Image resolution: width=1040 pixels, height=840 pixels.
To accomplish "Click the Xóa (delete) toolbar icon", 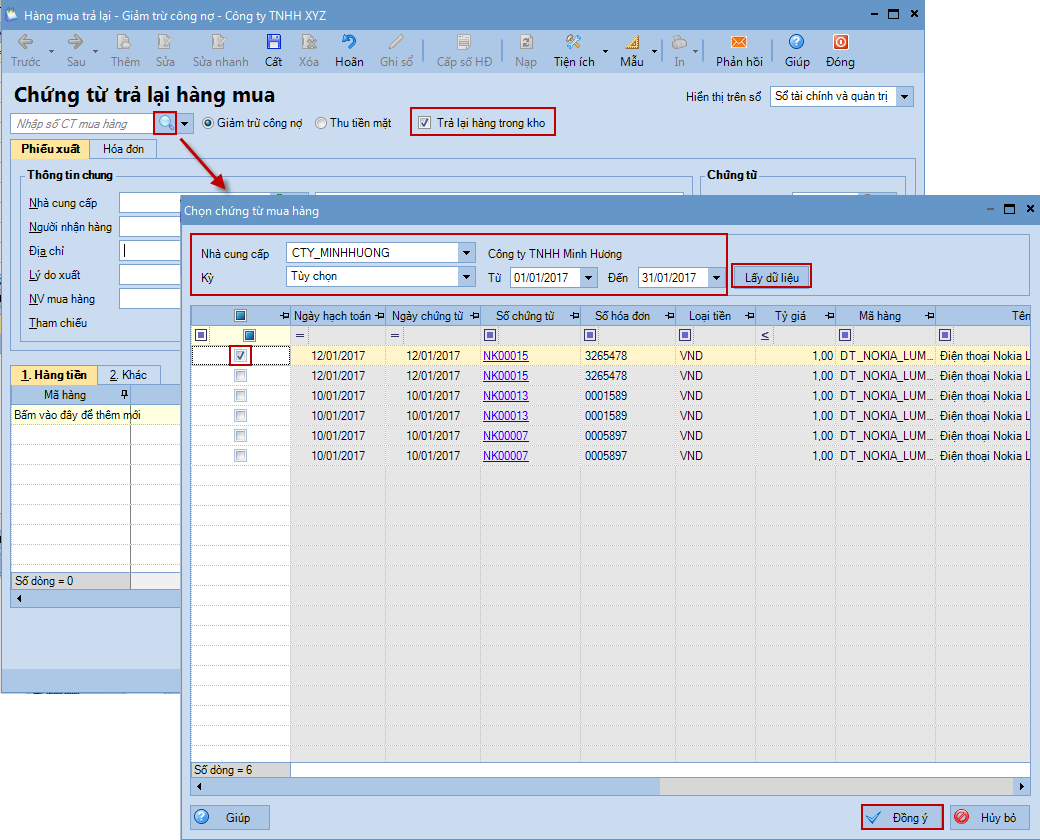I will [x=308, y=42].
